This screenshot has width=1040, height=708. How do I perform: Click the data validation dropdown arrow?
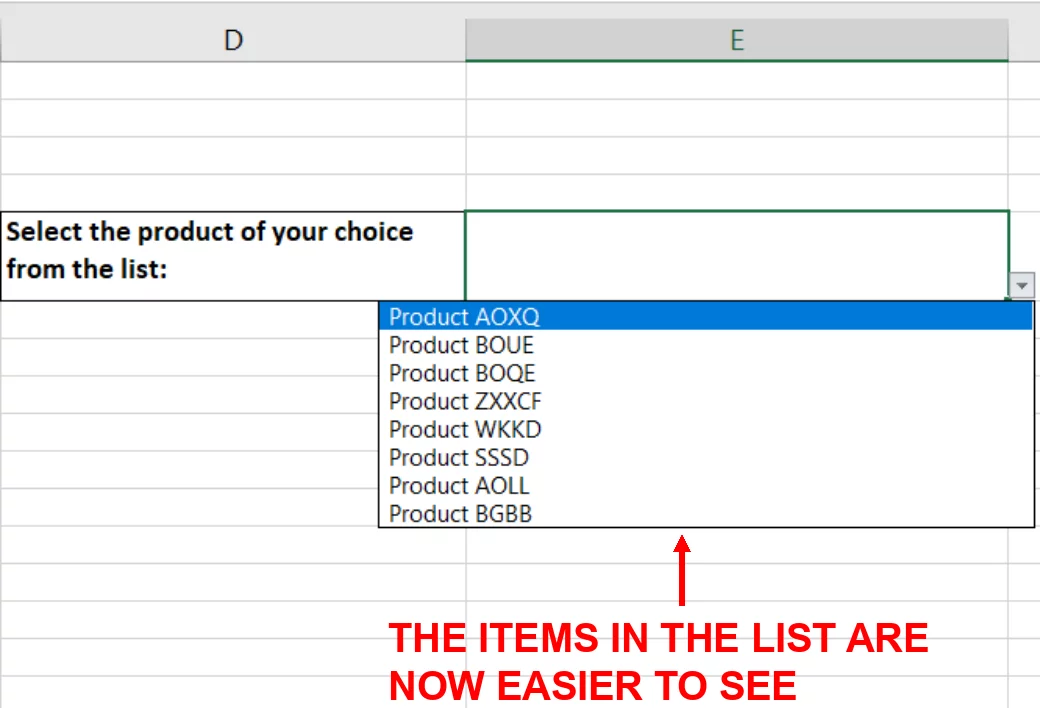[1021, 287]
